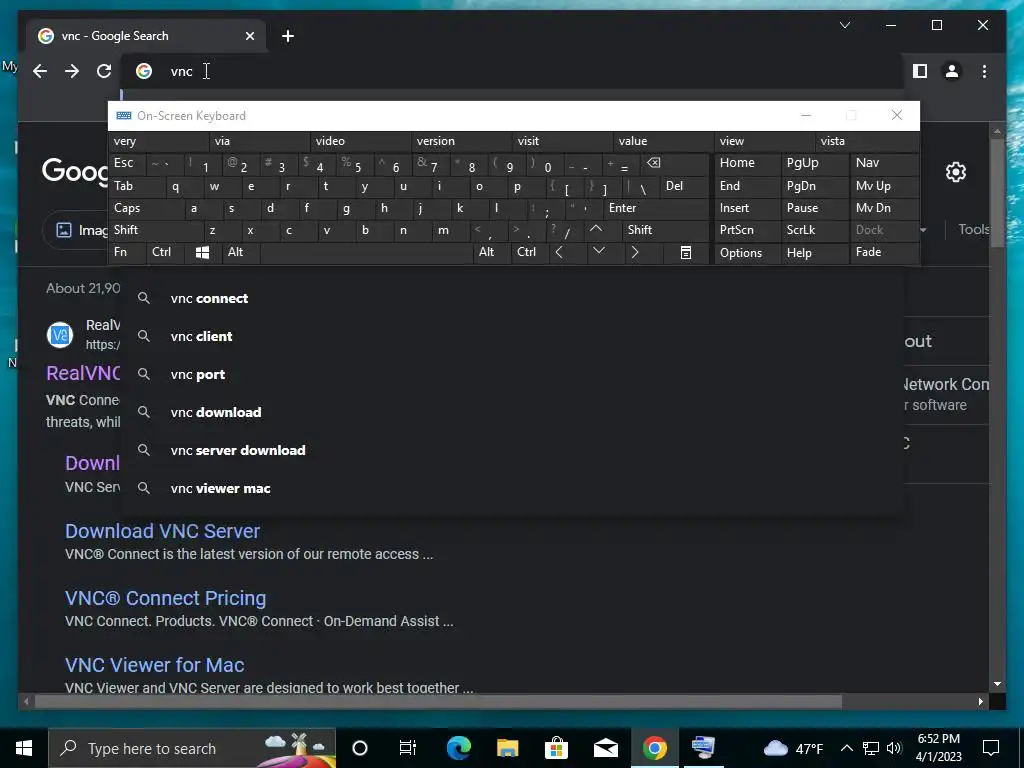Toggle left Alt key on On-Screen Keyboard
Screen dimensions: 1024x768
click(x=241, y=252)
